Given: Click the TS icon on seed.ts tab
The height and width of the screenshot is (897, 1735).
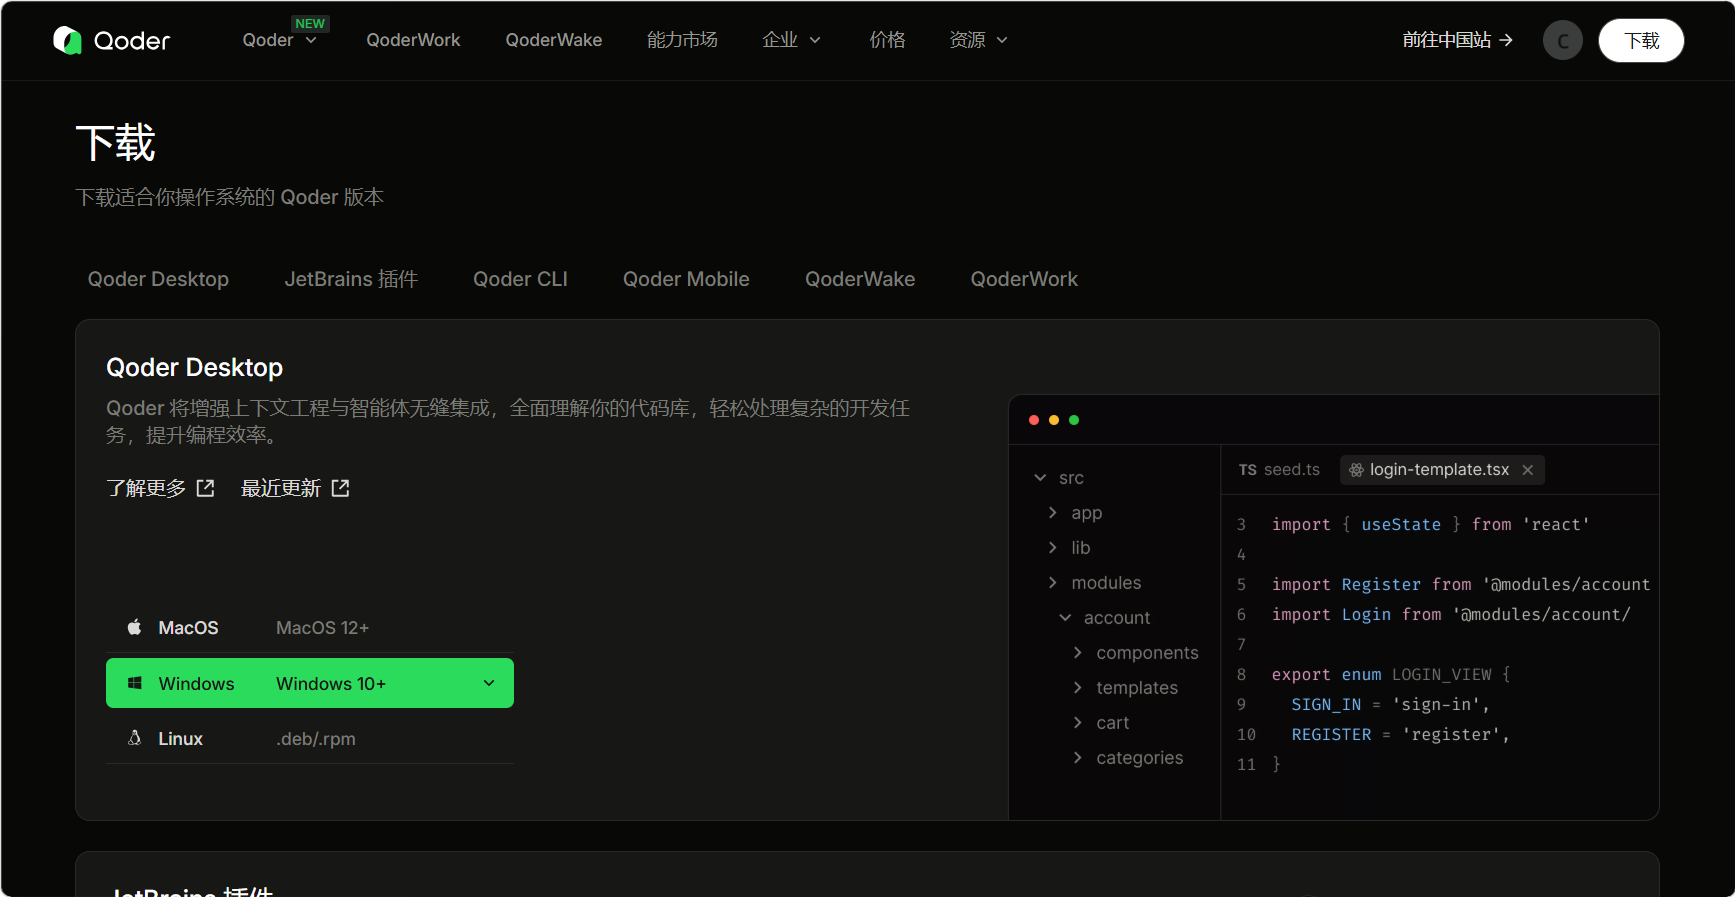Looking at the screenshot, I should [1247, 470].
